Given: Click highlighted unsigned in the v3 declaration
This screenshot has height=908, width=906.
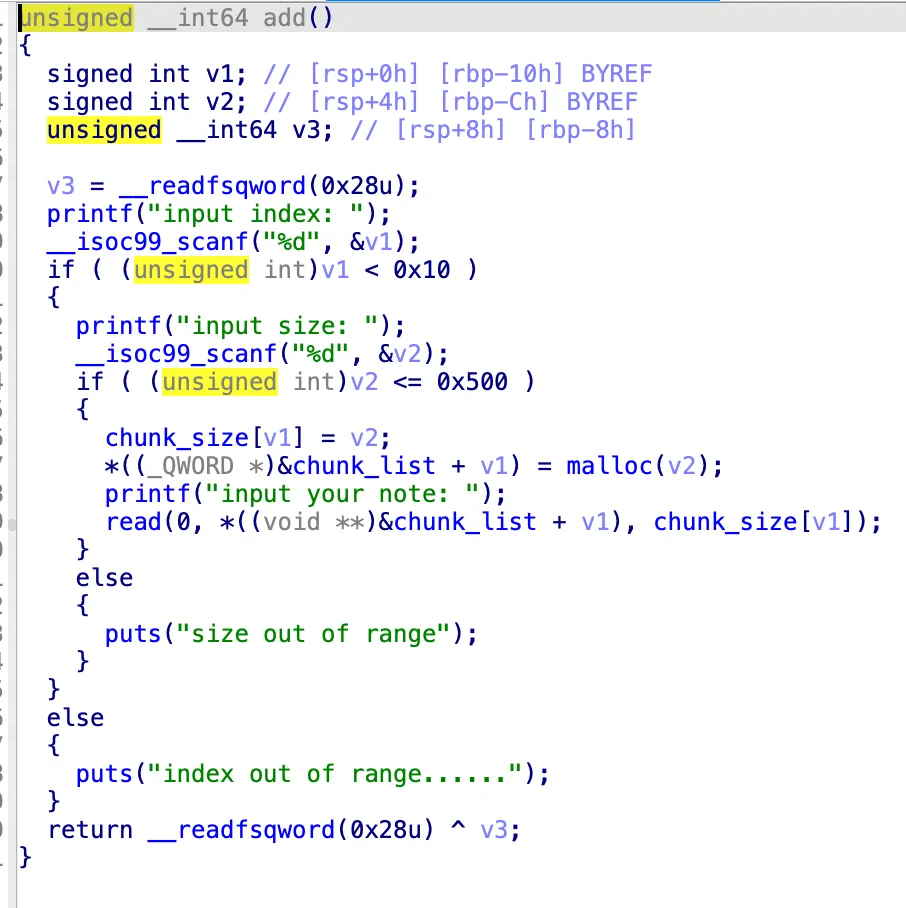Looking at the screenshot, I should (104, 130).
